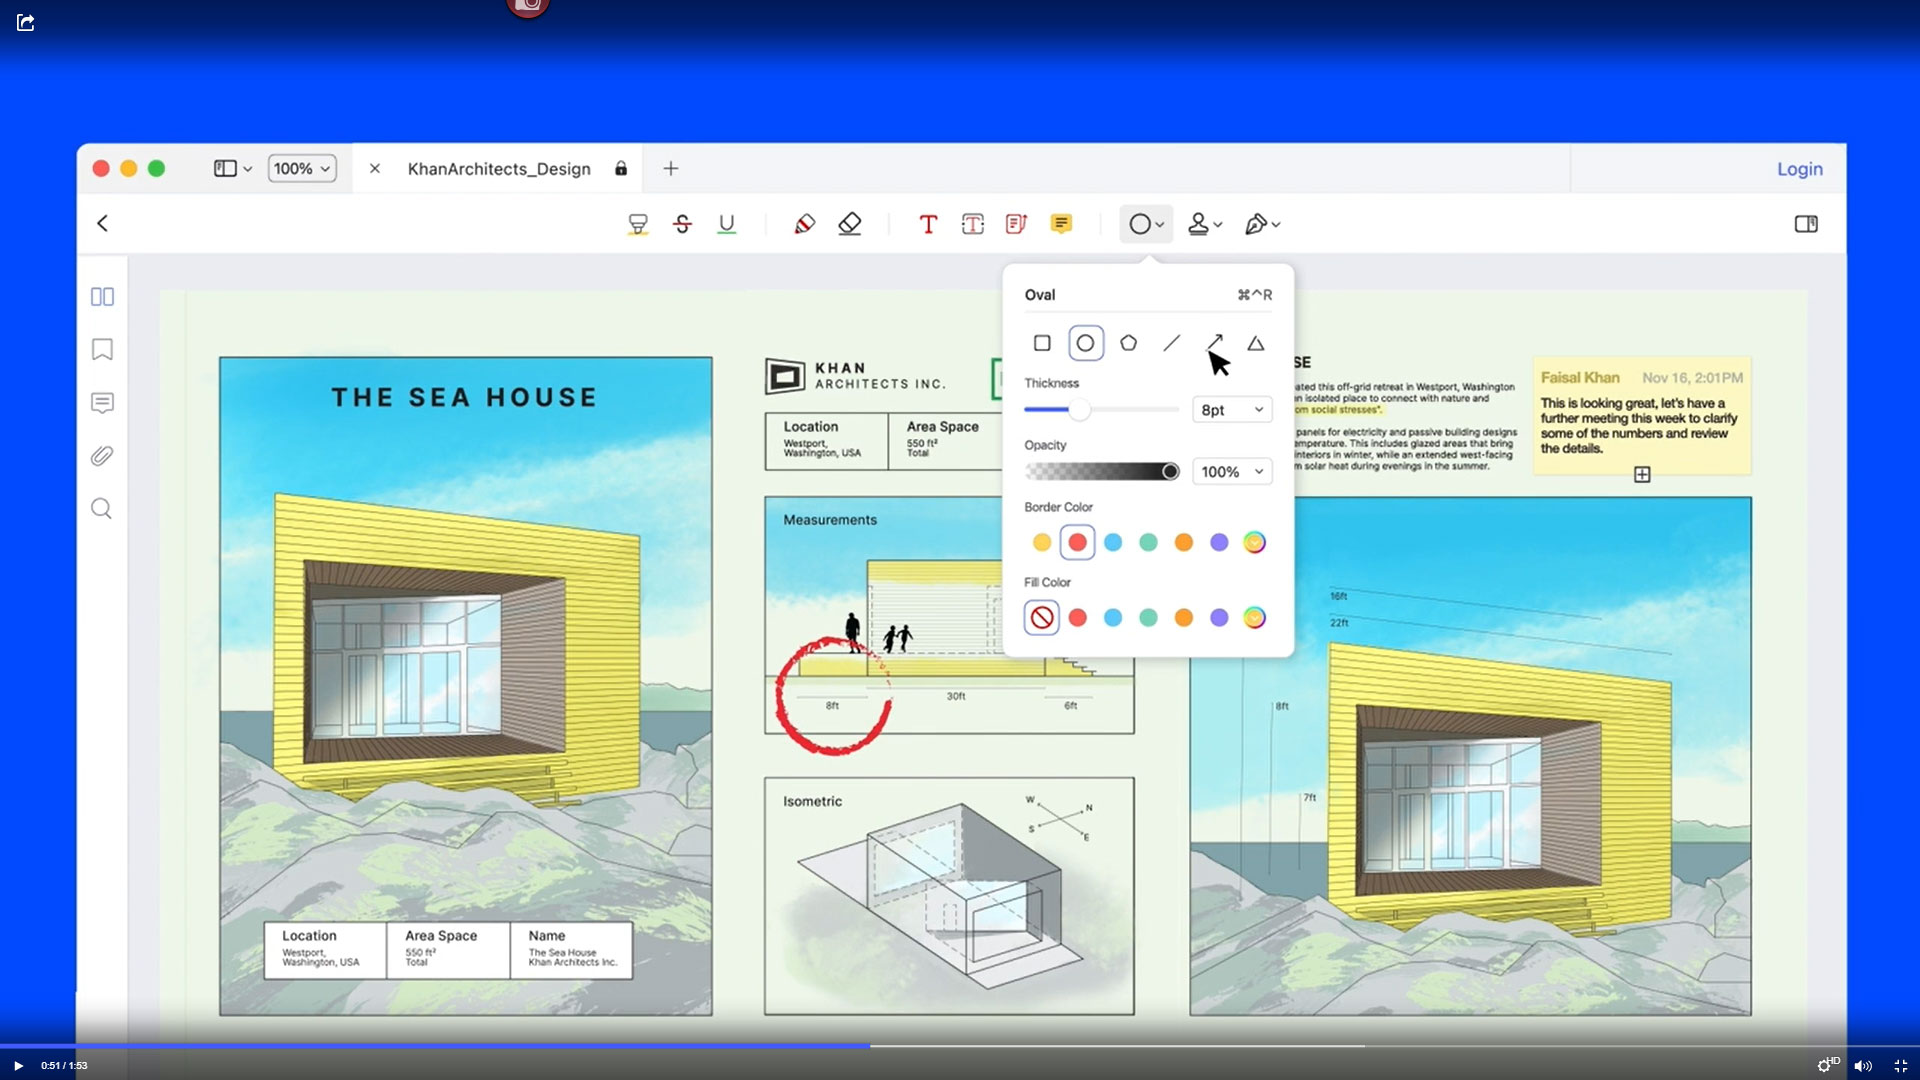
Task: Click the lock icon beside file name
Action: coord(621,169)
